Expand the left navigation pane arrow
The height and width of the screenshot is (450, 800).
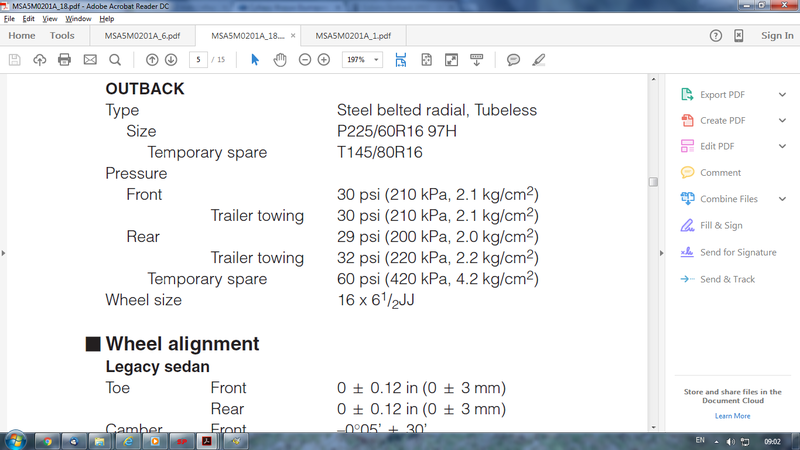(3, 253)
